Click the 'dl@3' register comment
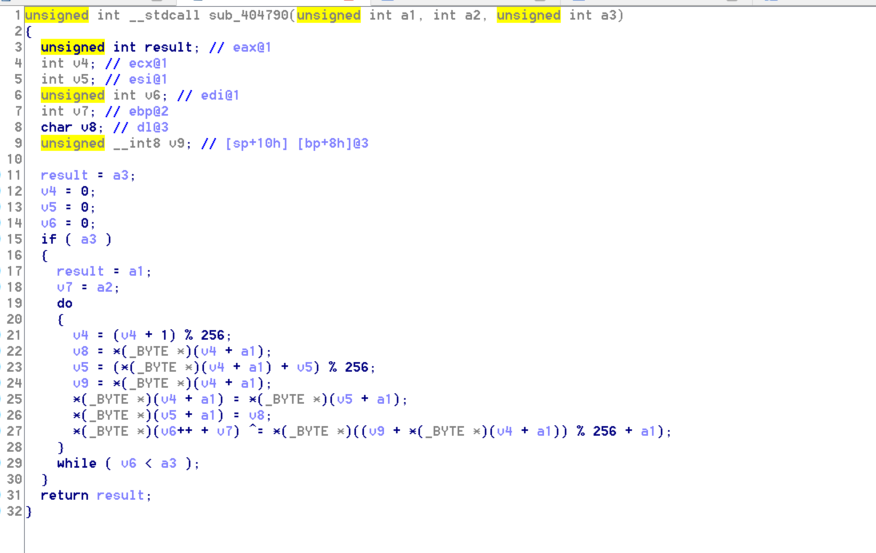Viewport: 876px width, 553px height. click(x=153, y=127)
